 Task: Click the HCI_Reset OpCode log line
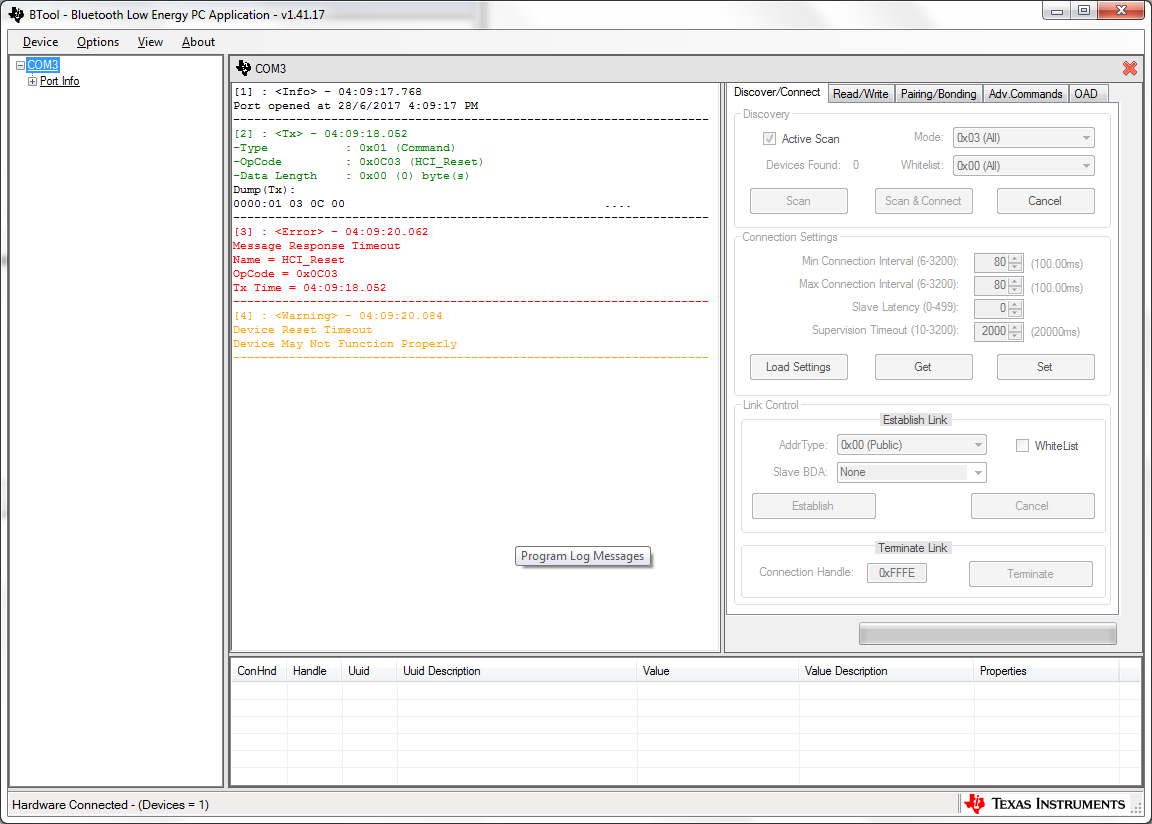point(358,162)
